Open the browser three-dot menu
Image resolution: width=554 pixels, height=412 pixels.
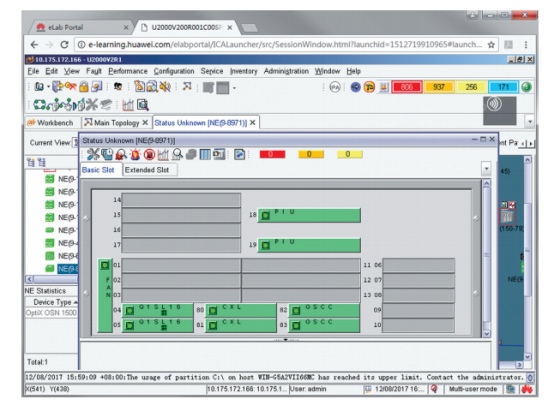(x=526, y=45)
